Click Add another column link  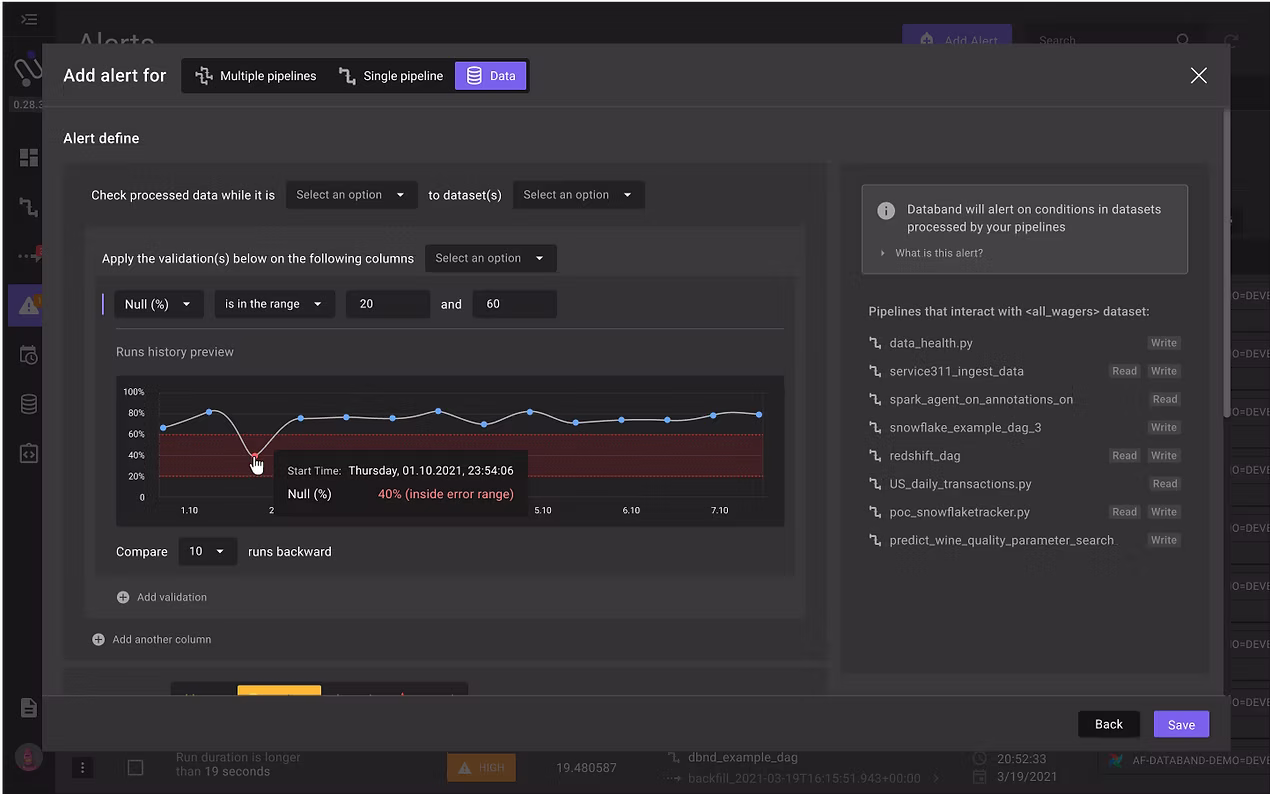[162, 639]
